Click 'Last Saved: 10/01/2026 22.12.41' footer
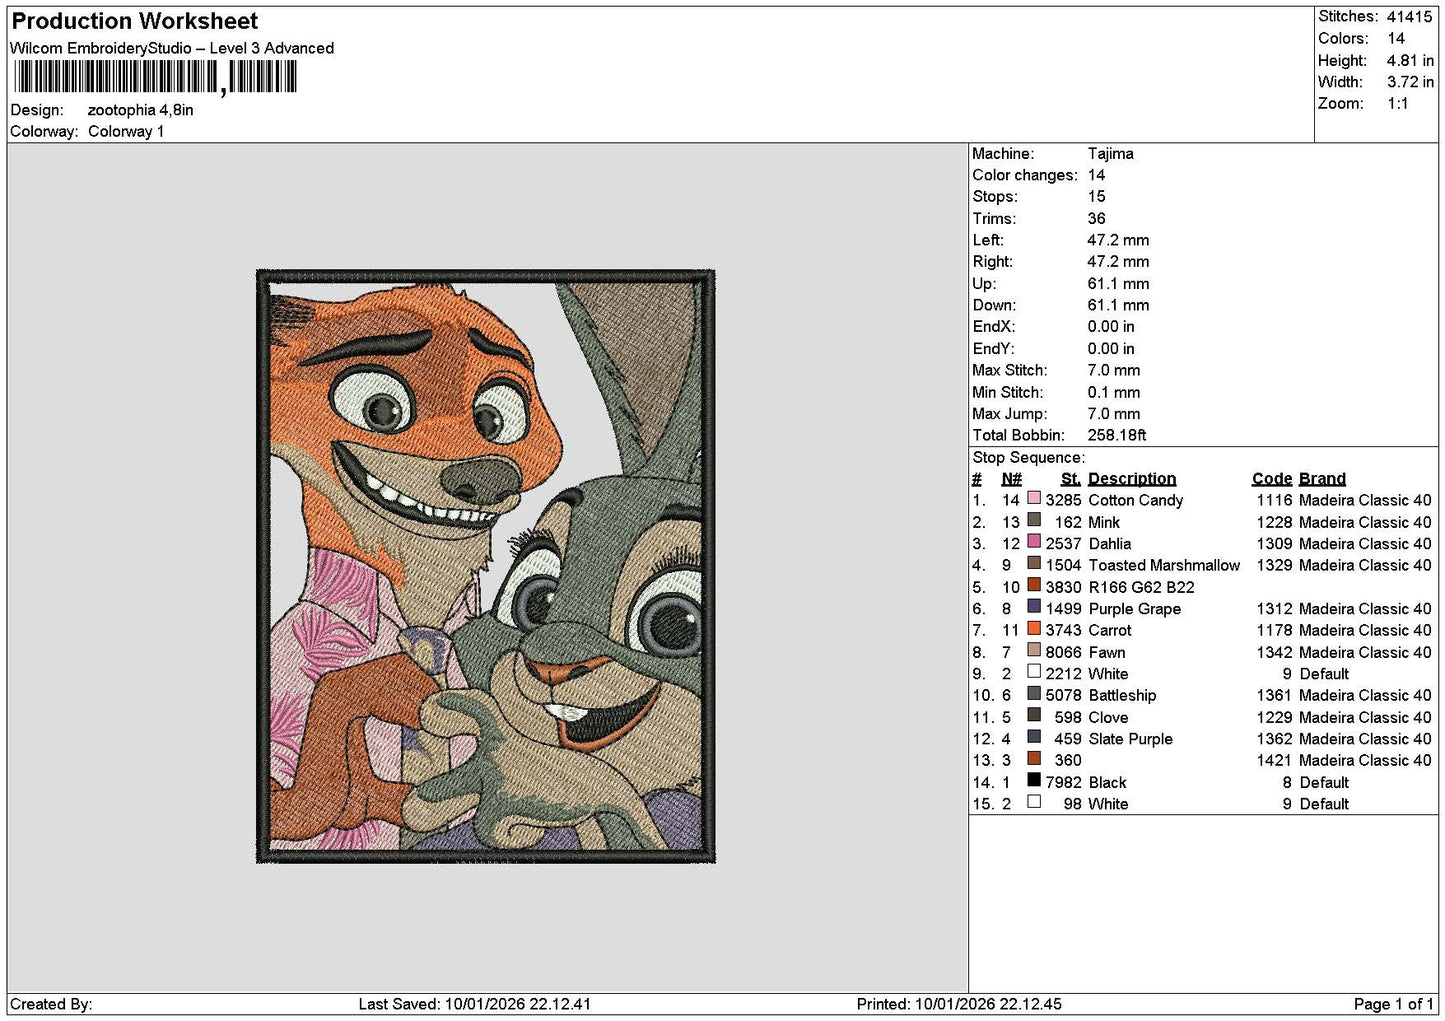The width and height of the screenshot is (1445, 1021). point(475,1004)
